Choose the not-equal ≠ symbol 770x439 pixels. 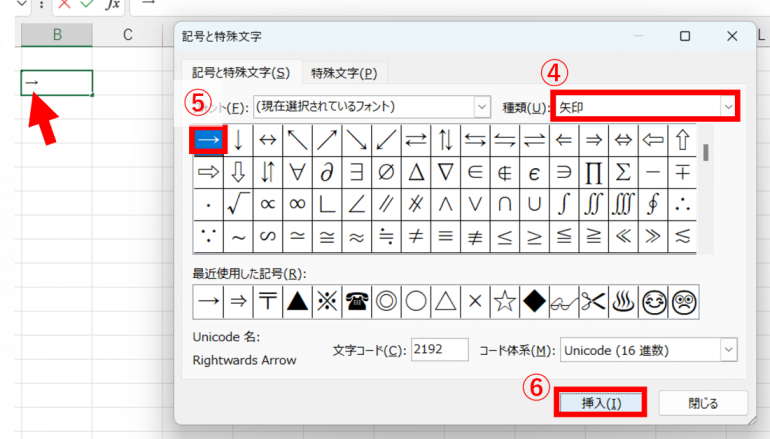point(415,237)
